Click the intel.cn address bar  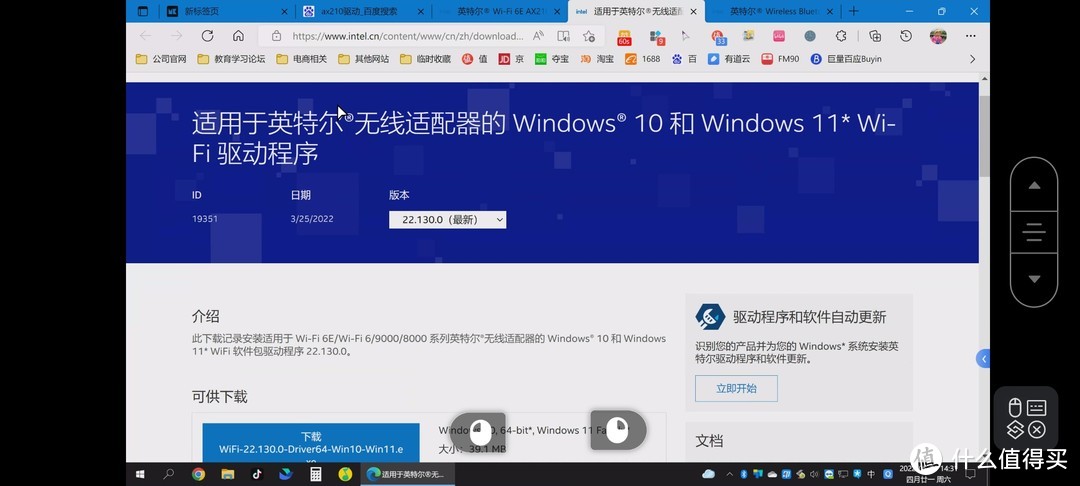point(407,36)
